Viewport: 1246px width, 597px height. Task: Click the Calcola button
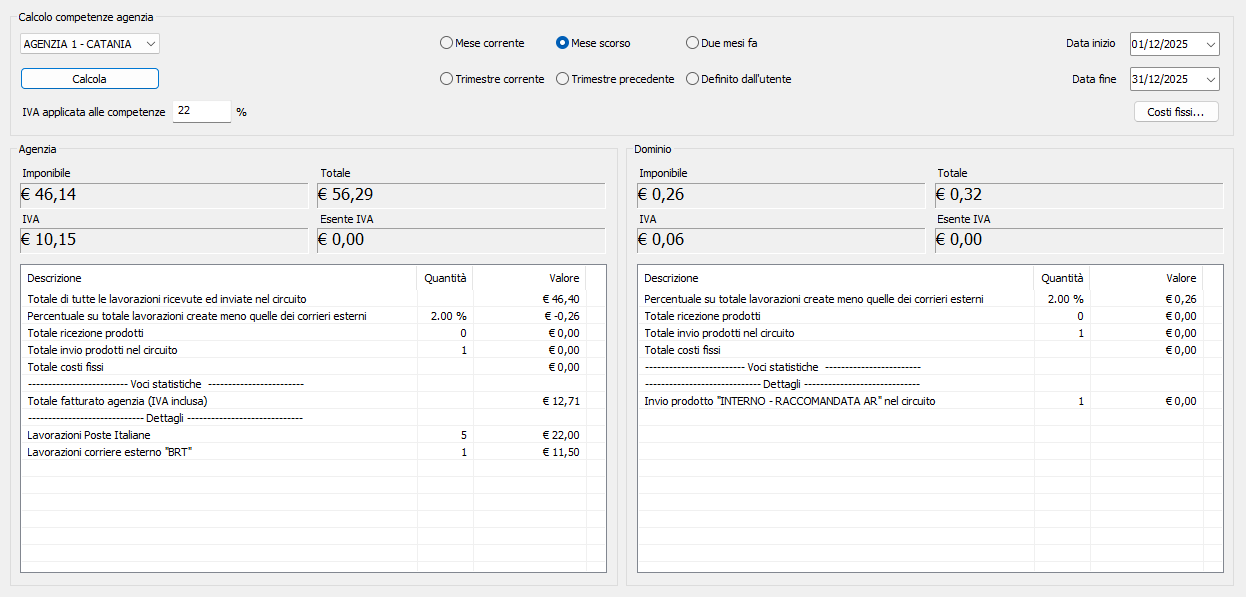pyautogui.click(x=90, y=78)
